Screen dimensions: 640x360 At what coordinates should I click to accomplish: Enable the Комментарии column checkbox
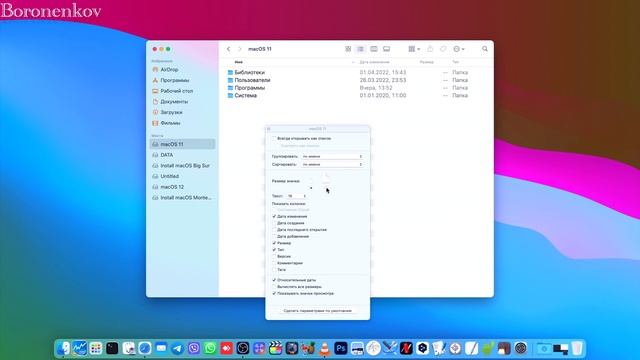(274, 263)
